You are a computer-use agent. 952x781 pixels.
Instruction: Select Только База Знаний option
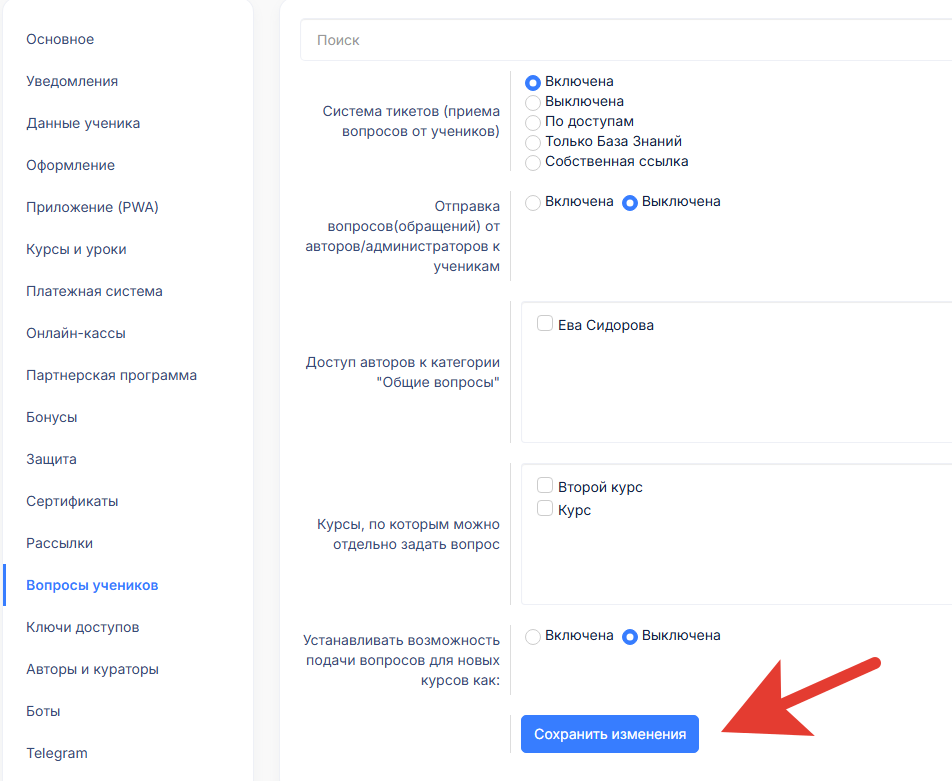[533, 142]
